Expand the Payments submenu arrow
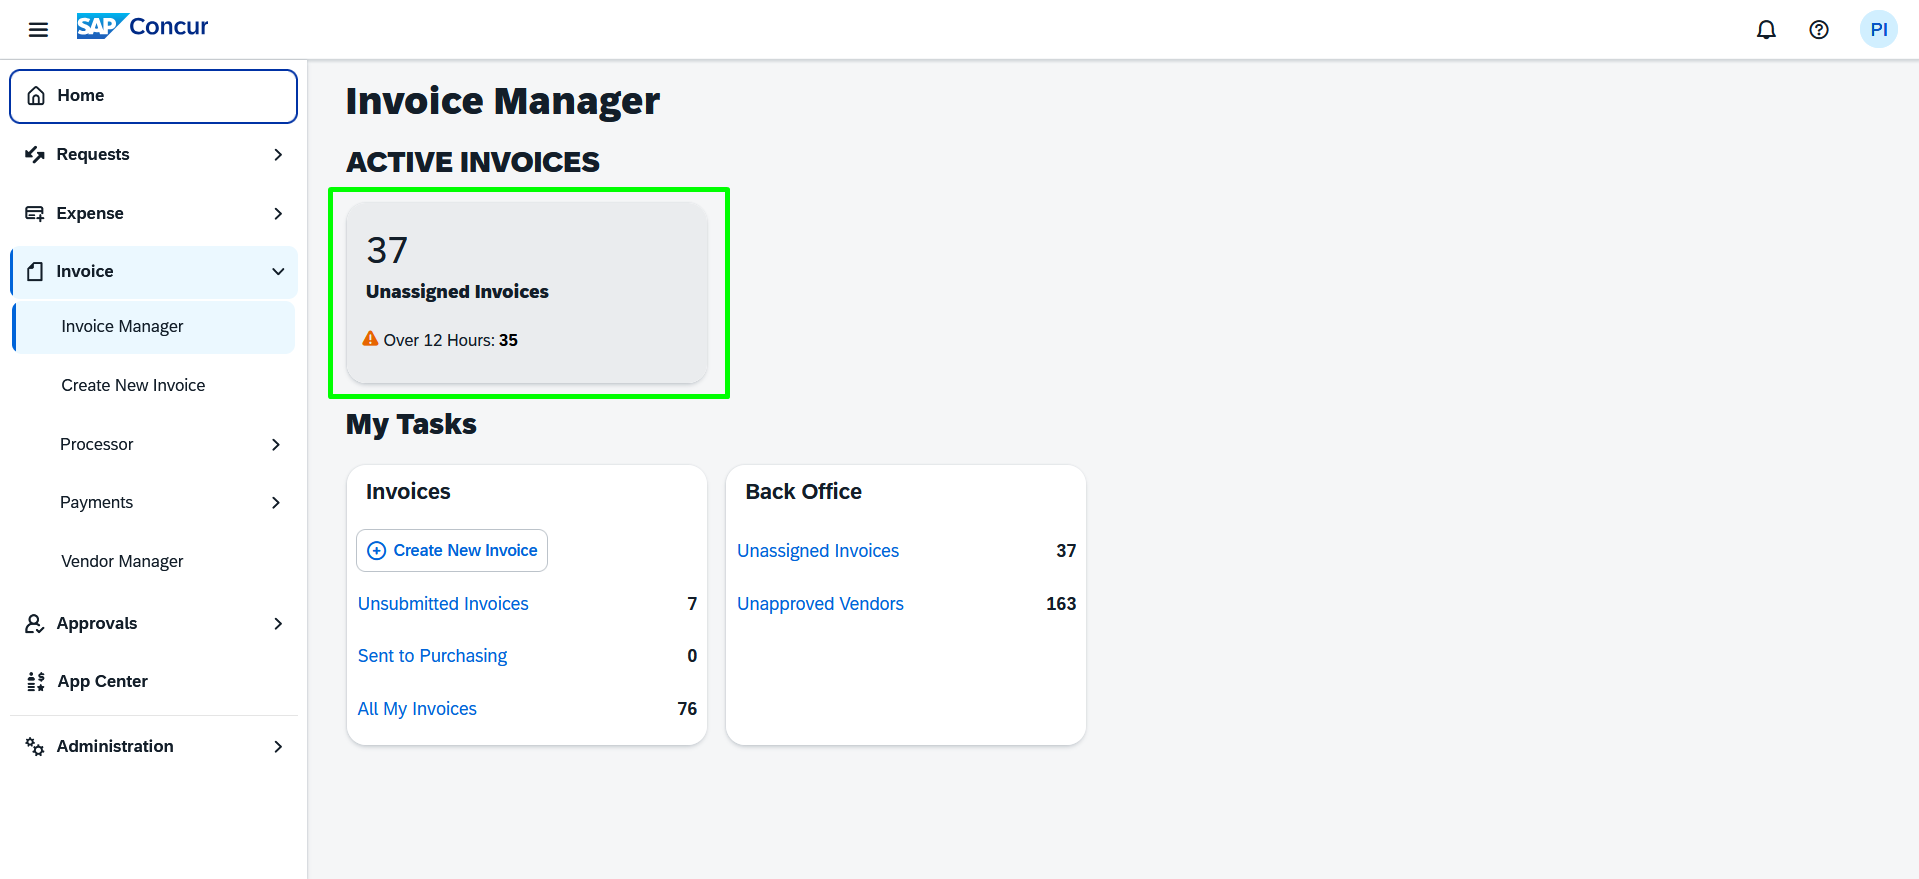Viewport: 1919px width, 879px height. [276, 503]
